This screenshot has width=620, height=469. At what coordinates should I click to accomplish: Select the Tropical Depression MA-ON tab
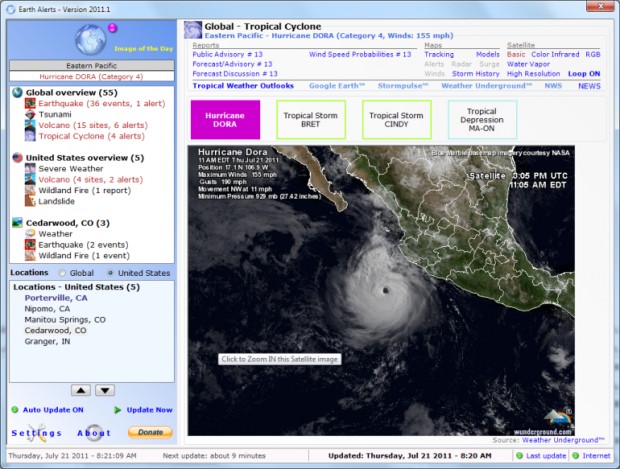pyautogui.click(x=482, y=119)
